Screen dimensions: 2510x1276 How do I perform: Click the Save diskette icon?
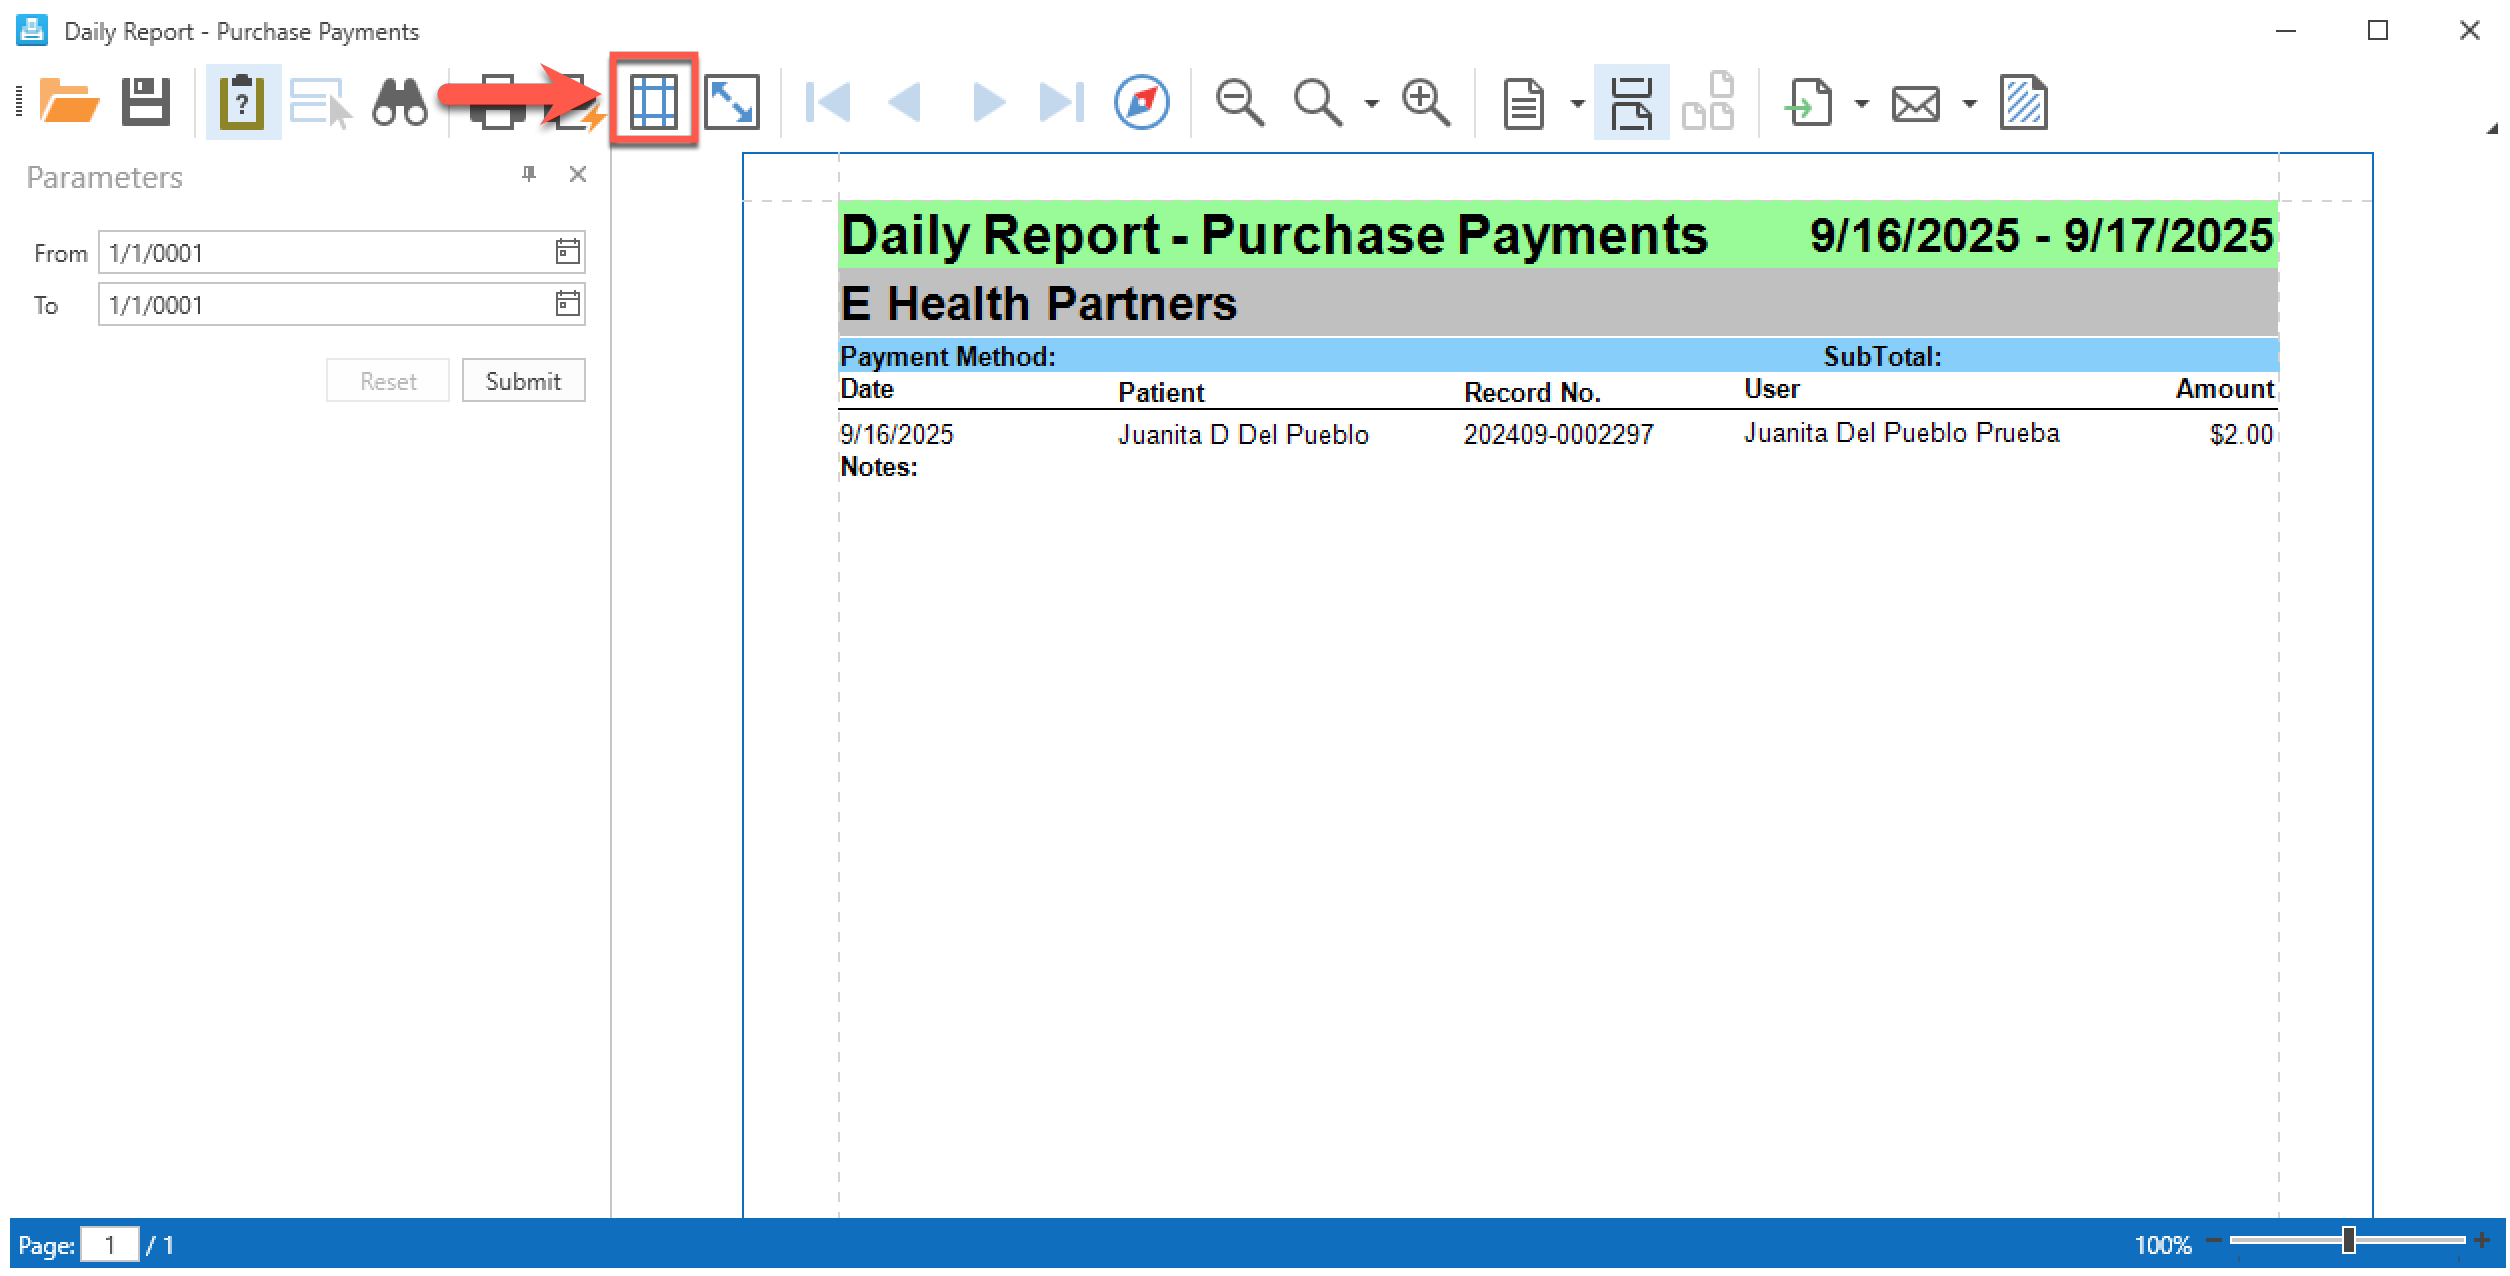tap(146, 102)
